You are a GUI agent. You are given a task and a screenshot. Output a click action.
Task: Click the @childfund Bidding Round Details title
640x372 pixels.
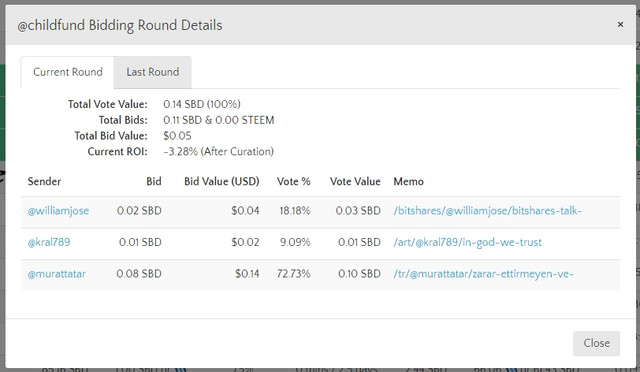point(120,25)
